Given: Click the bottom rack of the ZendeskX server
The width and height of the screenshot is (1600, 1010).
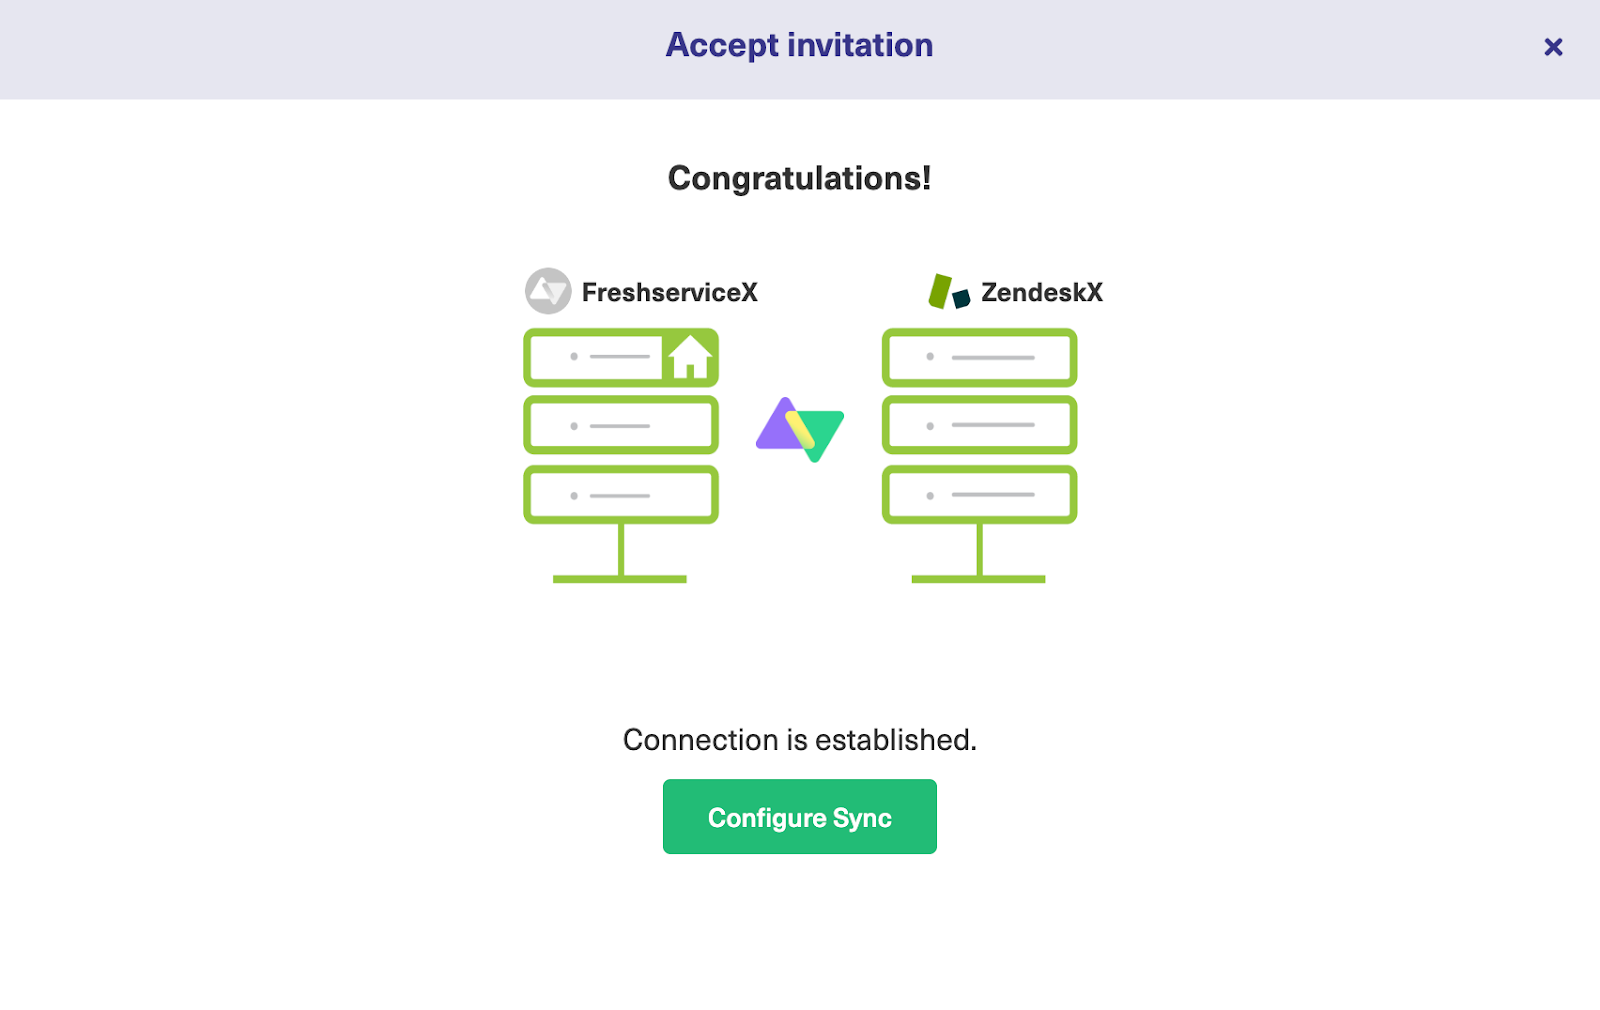Looking at the screenshot, I should [x=979, y=495].
